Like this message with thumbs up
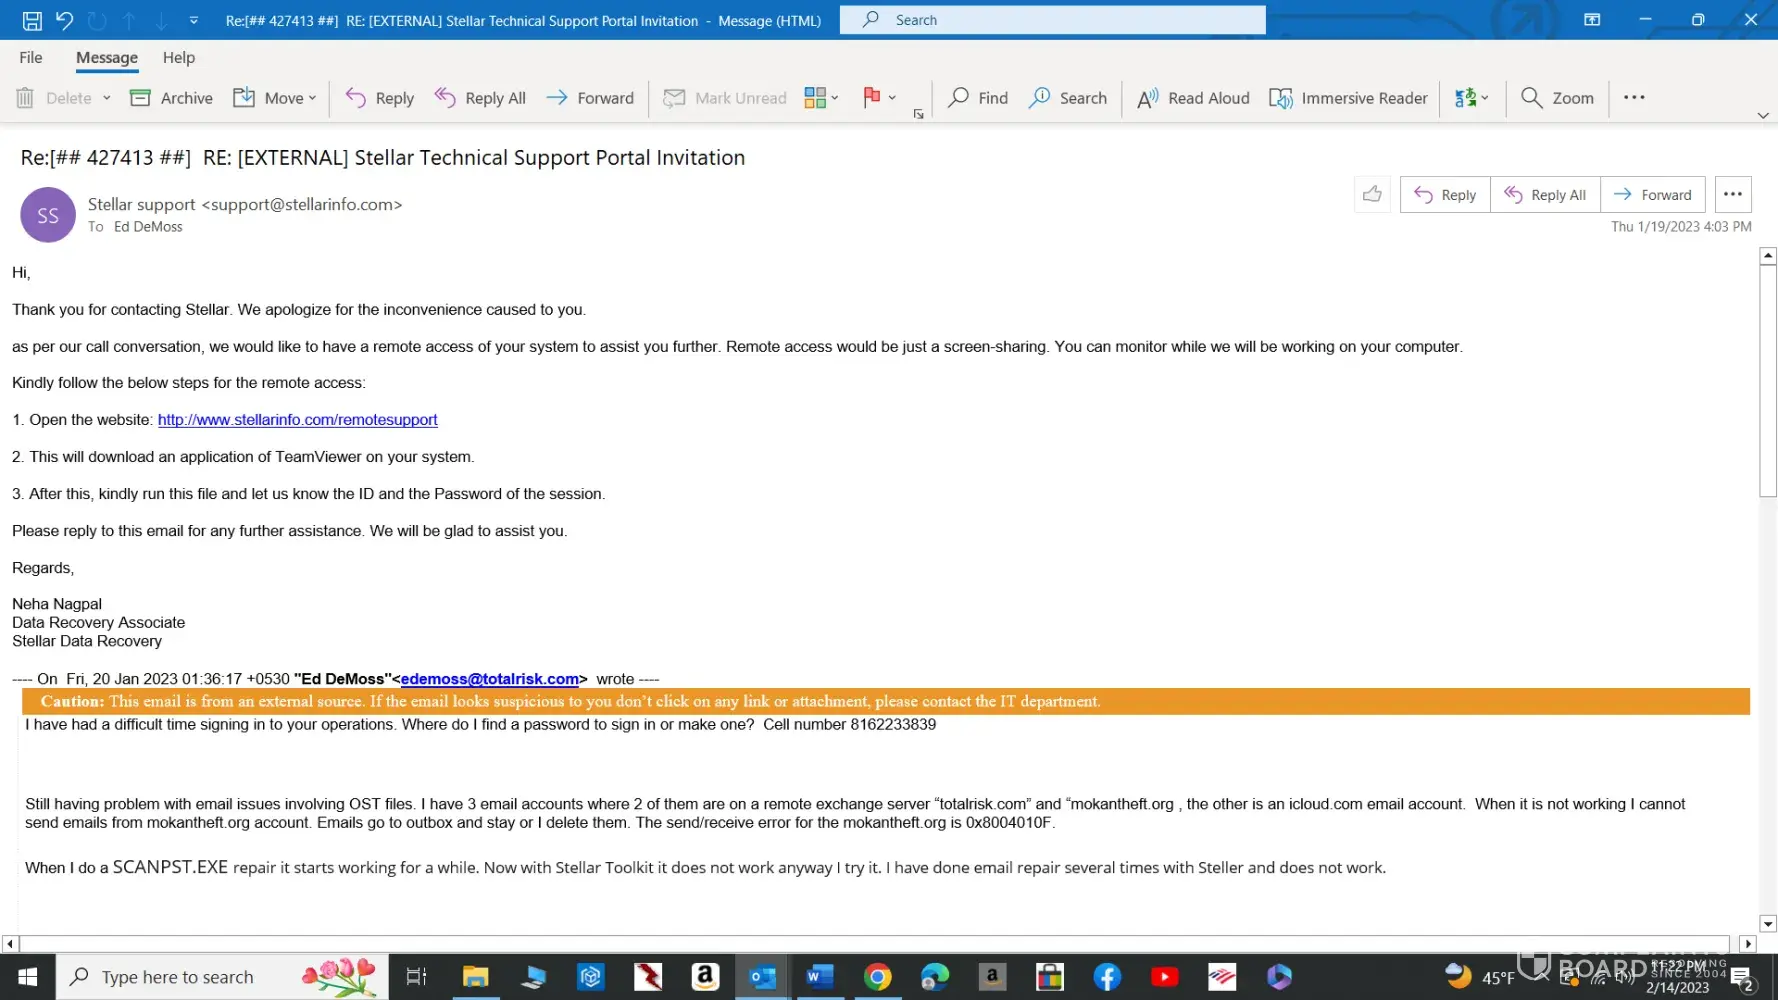Viewport: 1778px width, 1000px height. [x=1372, y=195]
